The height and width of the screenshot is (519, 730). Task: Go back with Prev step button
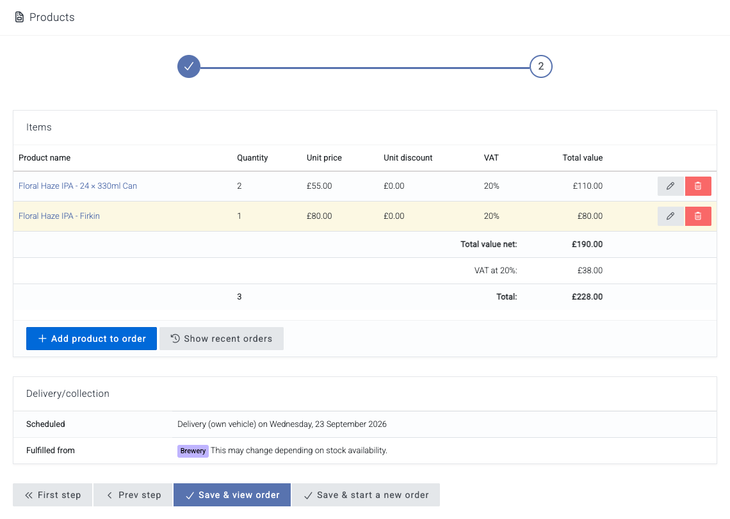click(133, 495)
